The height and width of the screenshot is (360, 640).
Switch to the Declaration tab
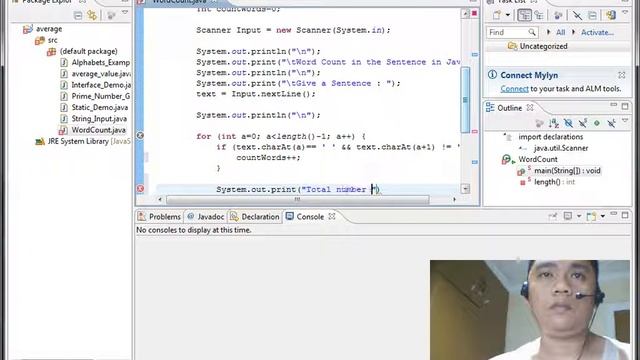tap(255, 217)
